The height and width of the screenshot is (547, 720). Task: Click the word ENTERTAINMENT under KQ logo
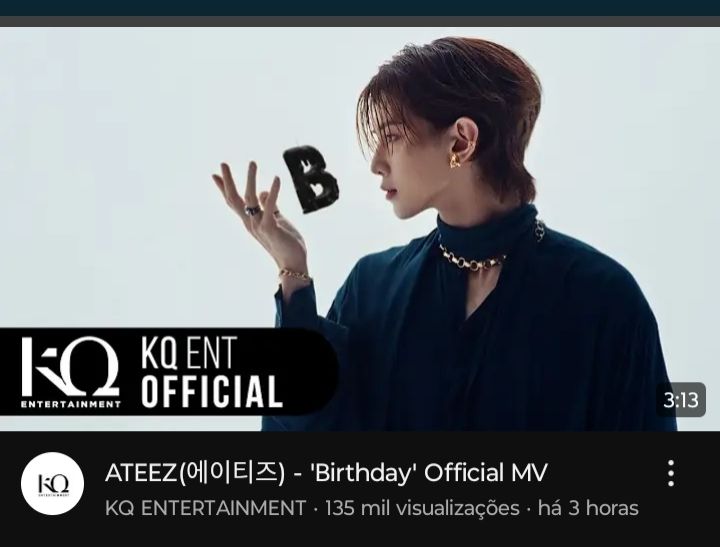tap(71, 404)
